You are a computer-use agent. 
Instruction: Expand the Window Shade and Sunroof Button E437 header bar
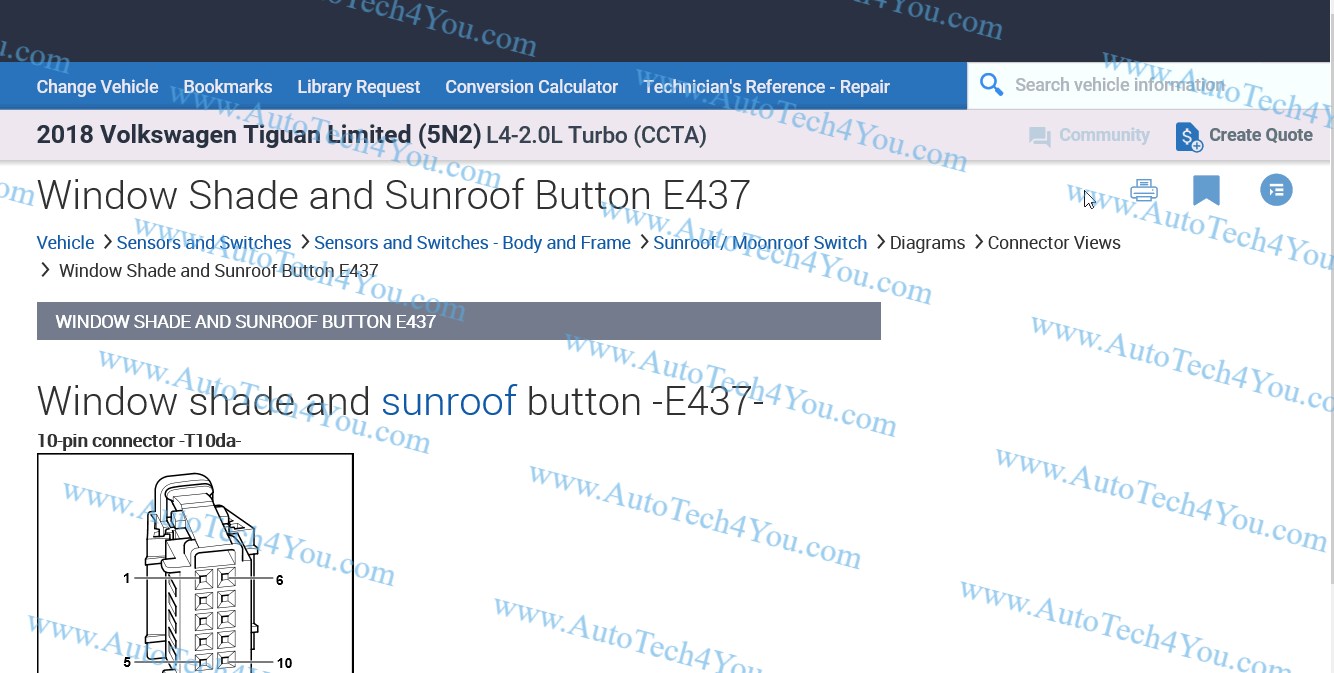(458, 322)
